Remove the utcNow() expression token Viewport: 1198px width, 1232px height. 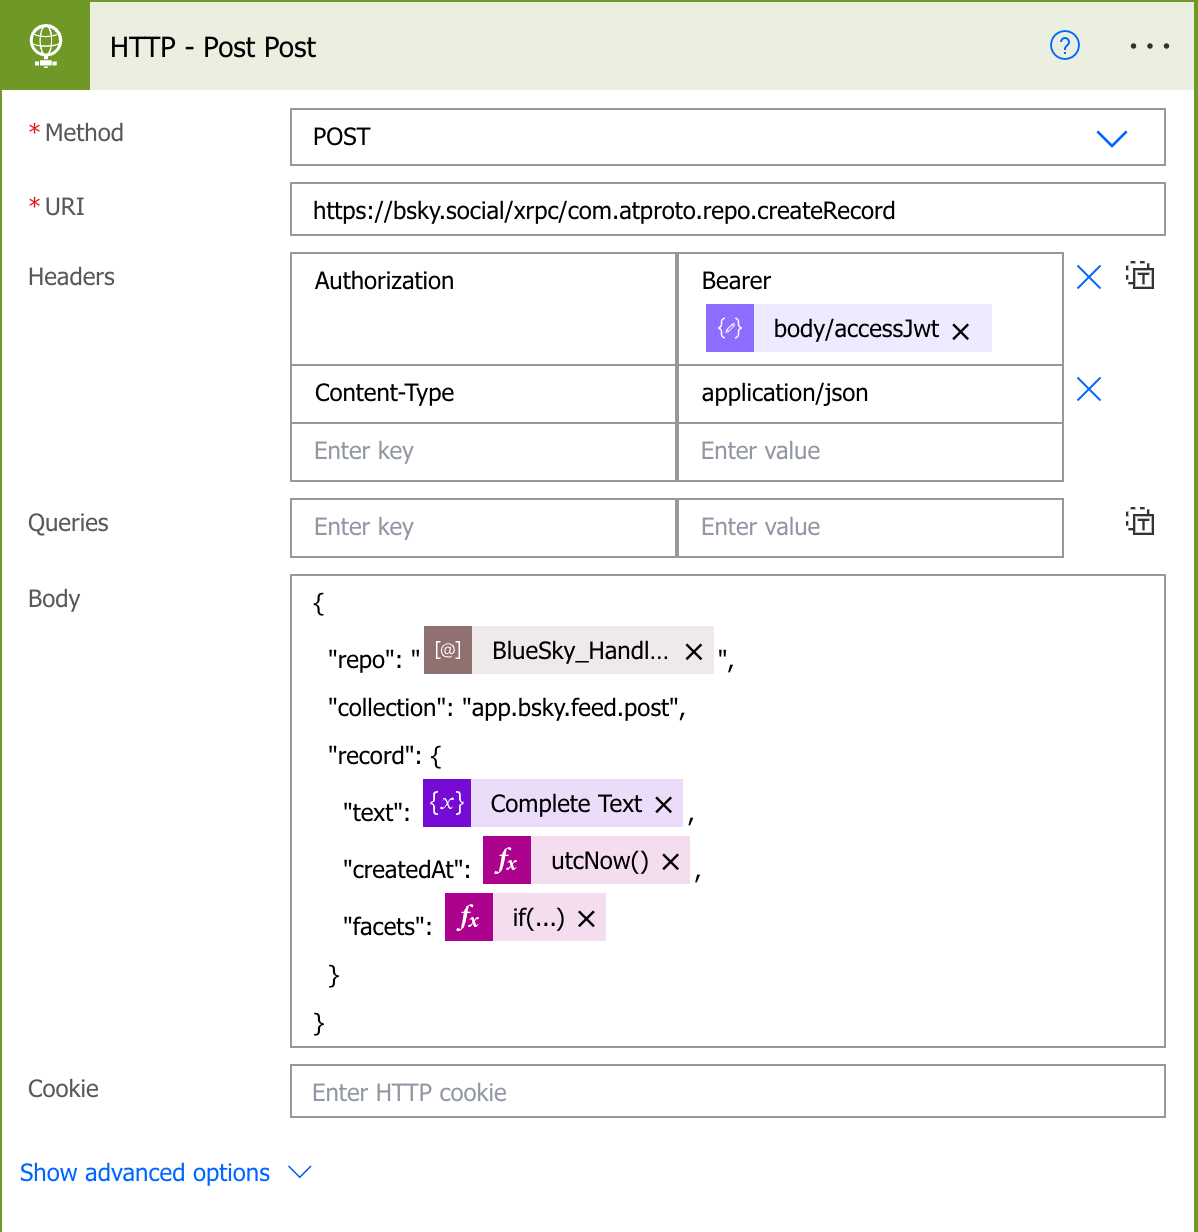click(670, 862)
